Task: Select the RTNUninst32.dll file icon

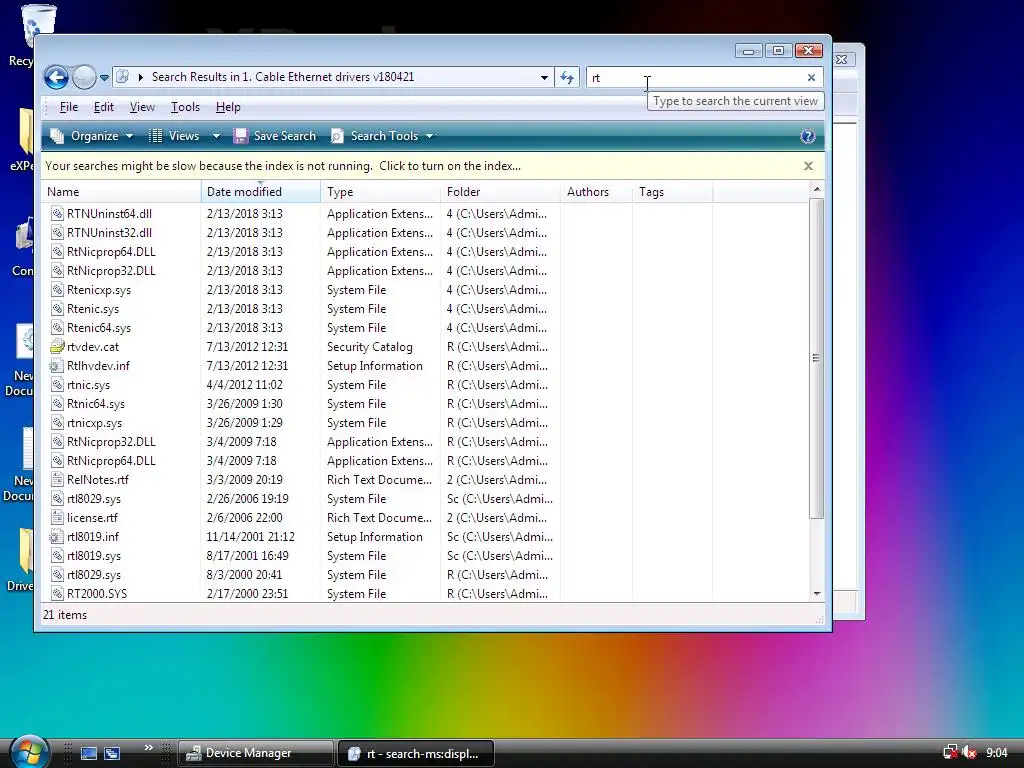Action: tap(57, 232)
